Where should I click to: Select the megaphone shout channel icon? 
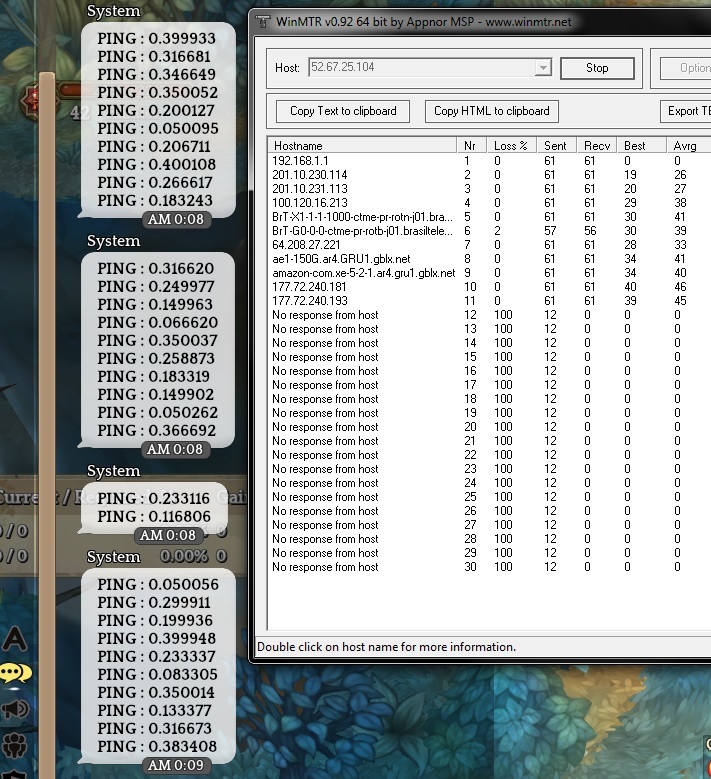pyautogui.click(x=15, y=709)
